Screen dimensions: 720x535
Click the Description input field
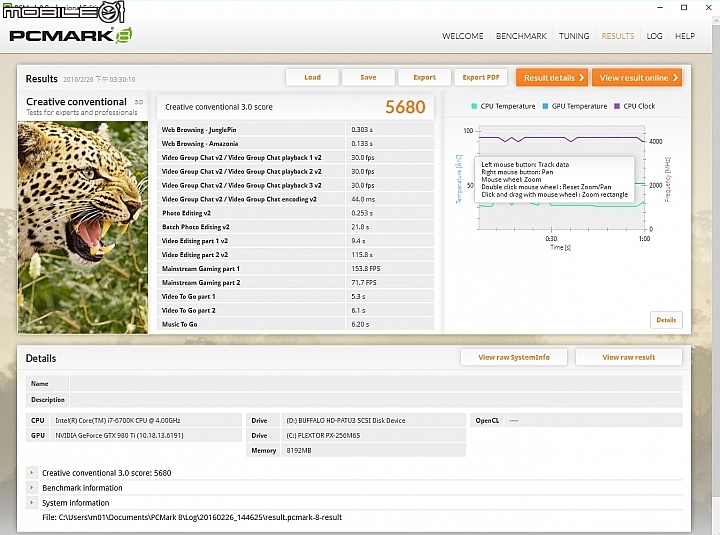(376, 400)
